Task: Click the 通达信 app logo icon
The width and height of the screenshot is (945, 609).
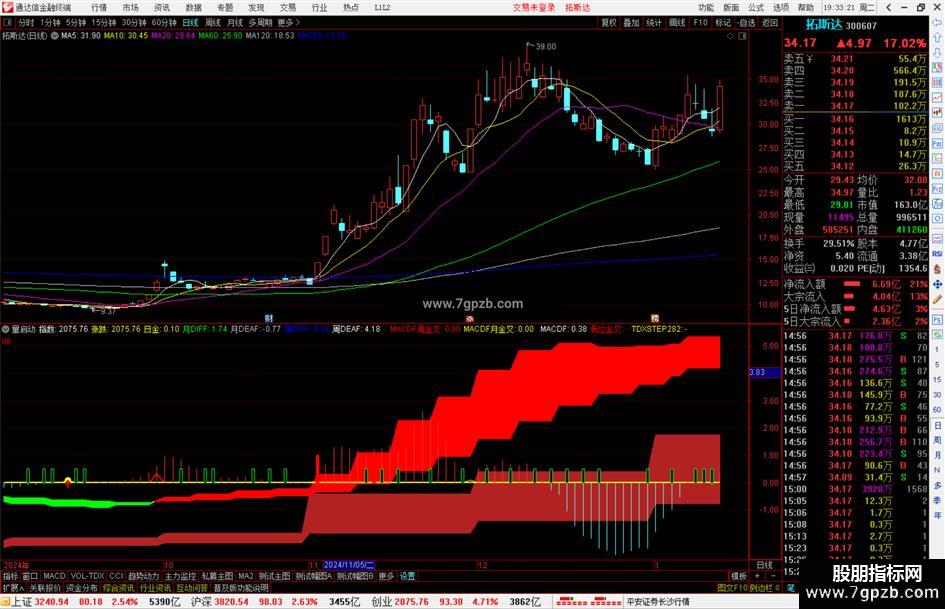Action: (x=7, y=7)
